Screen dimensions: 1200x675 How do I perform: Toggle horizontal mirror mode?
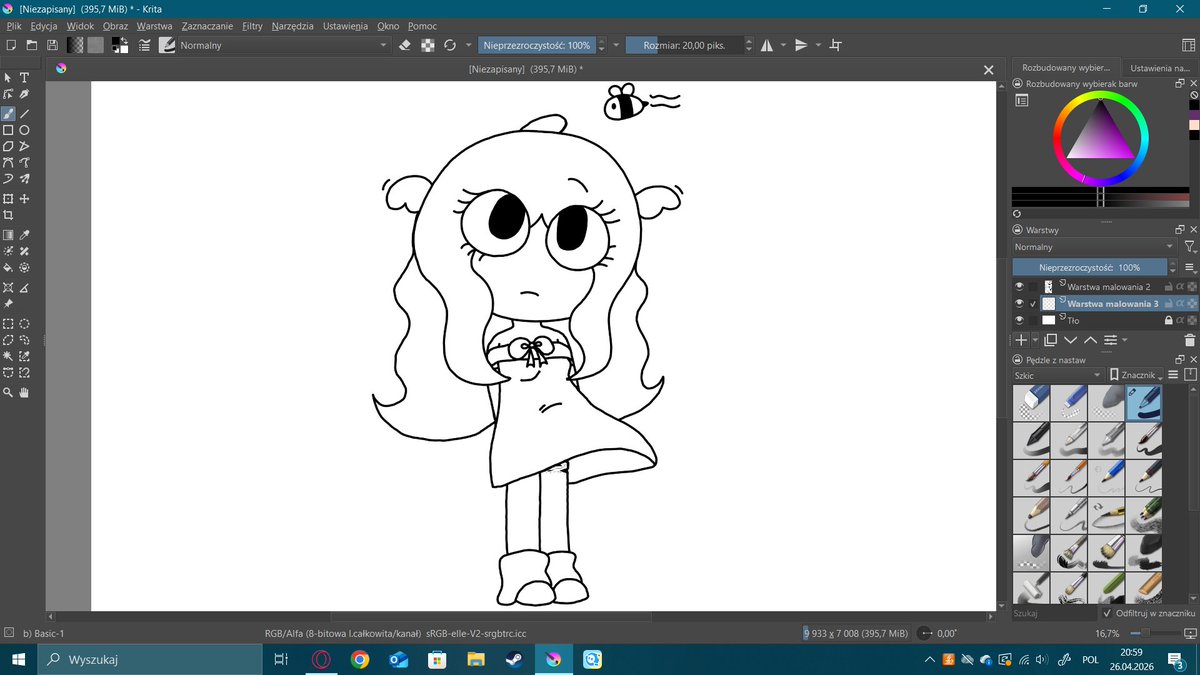(x=766, y=45)
